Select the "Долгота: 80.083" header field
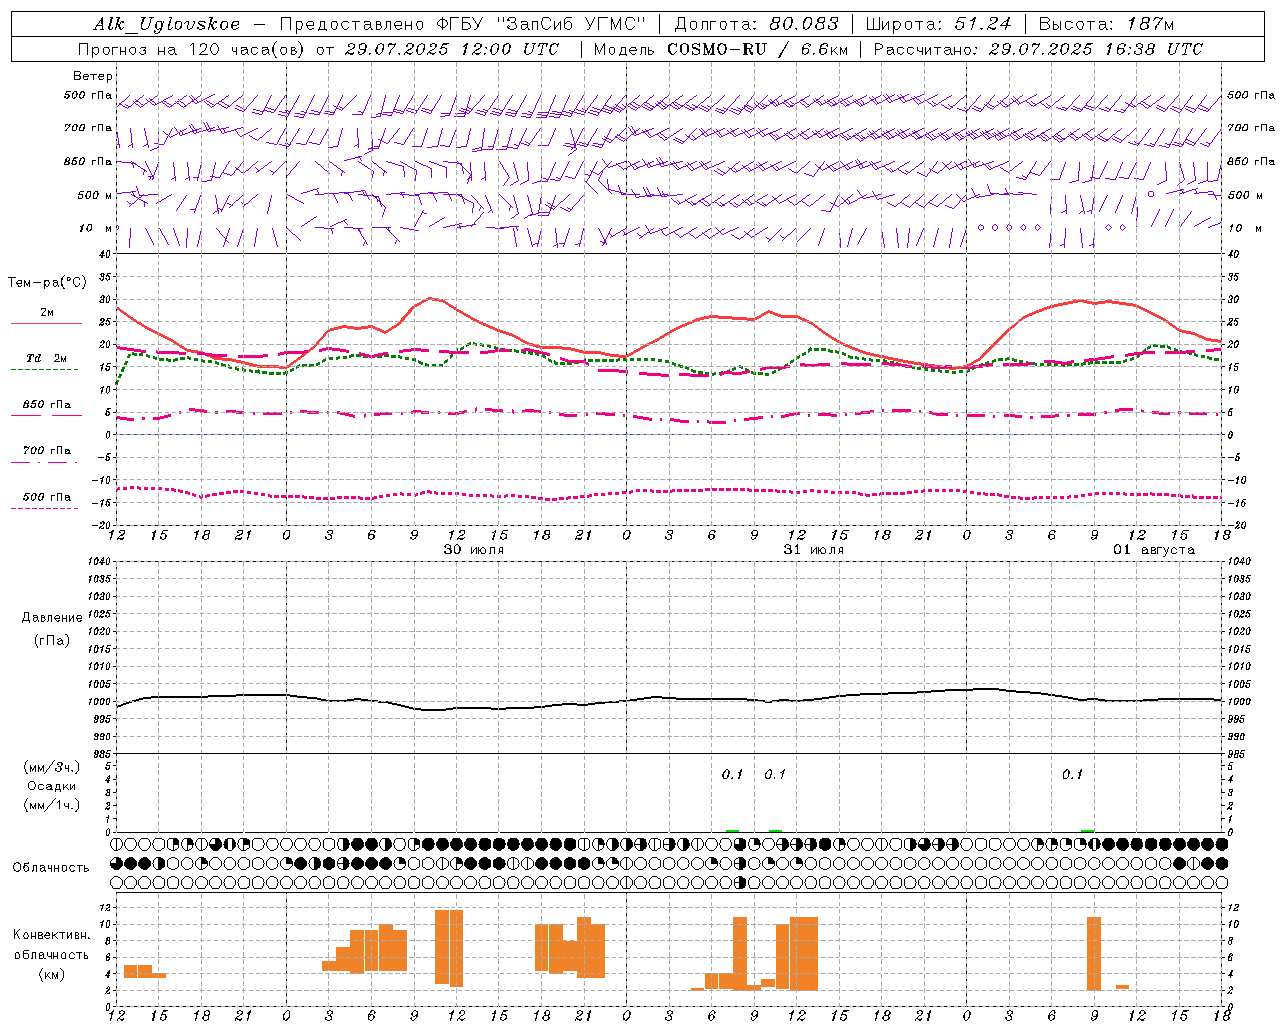 [x=757, y=24]
